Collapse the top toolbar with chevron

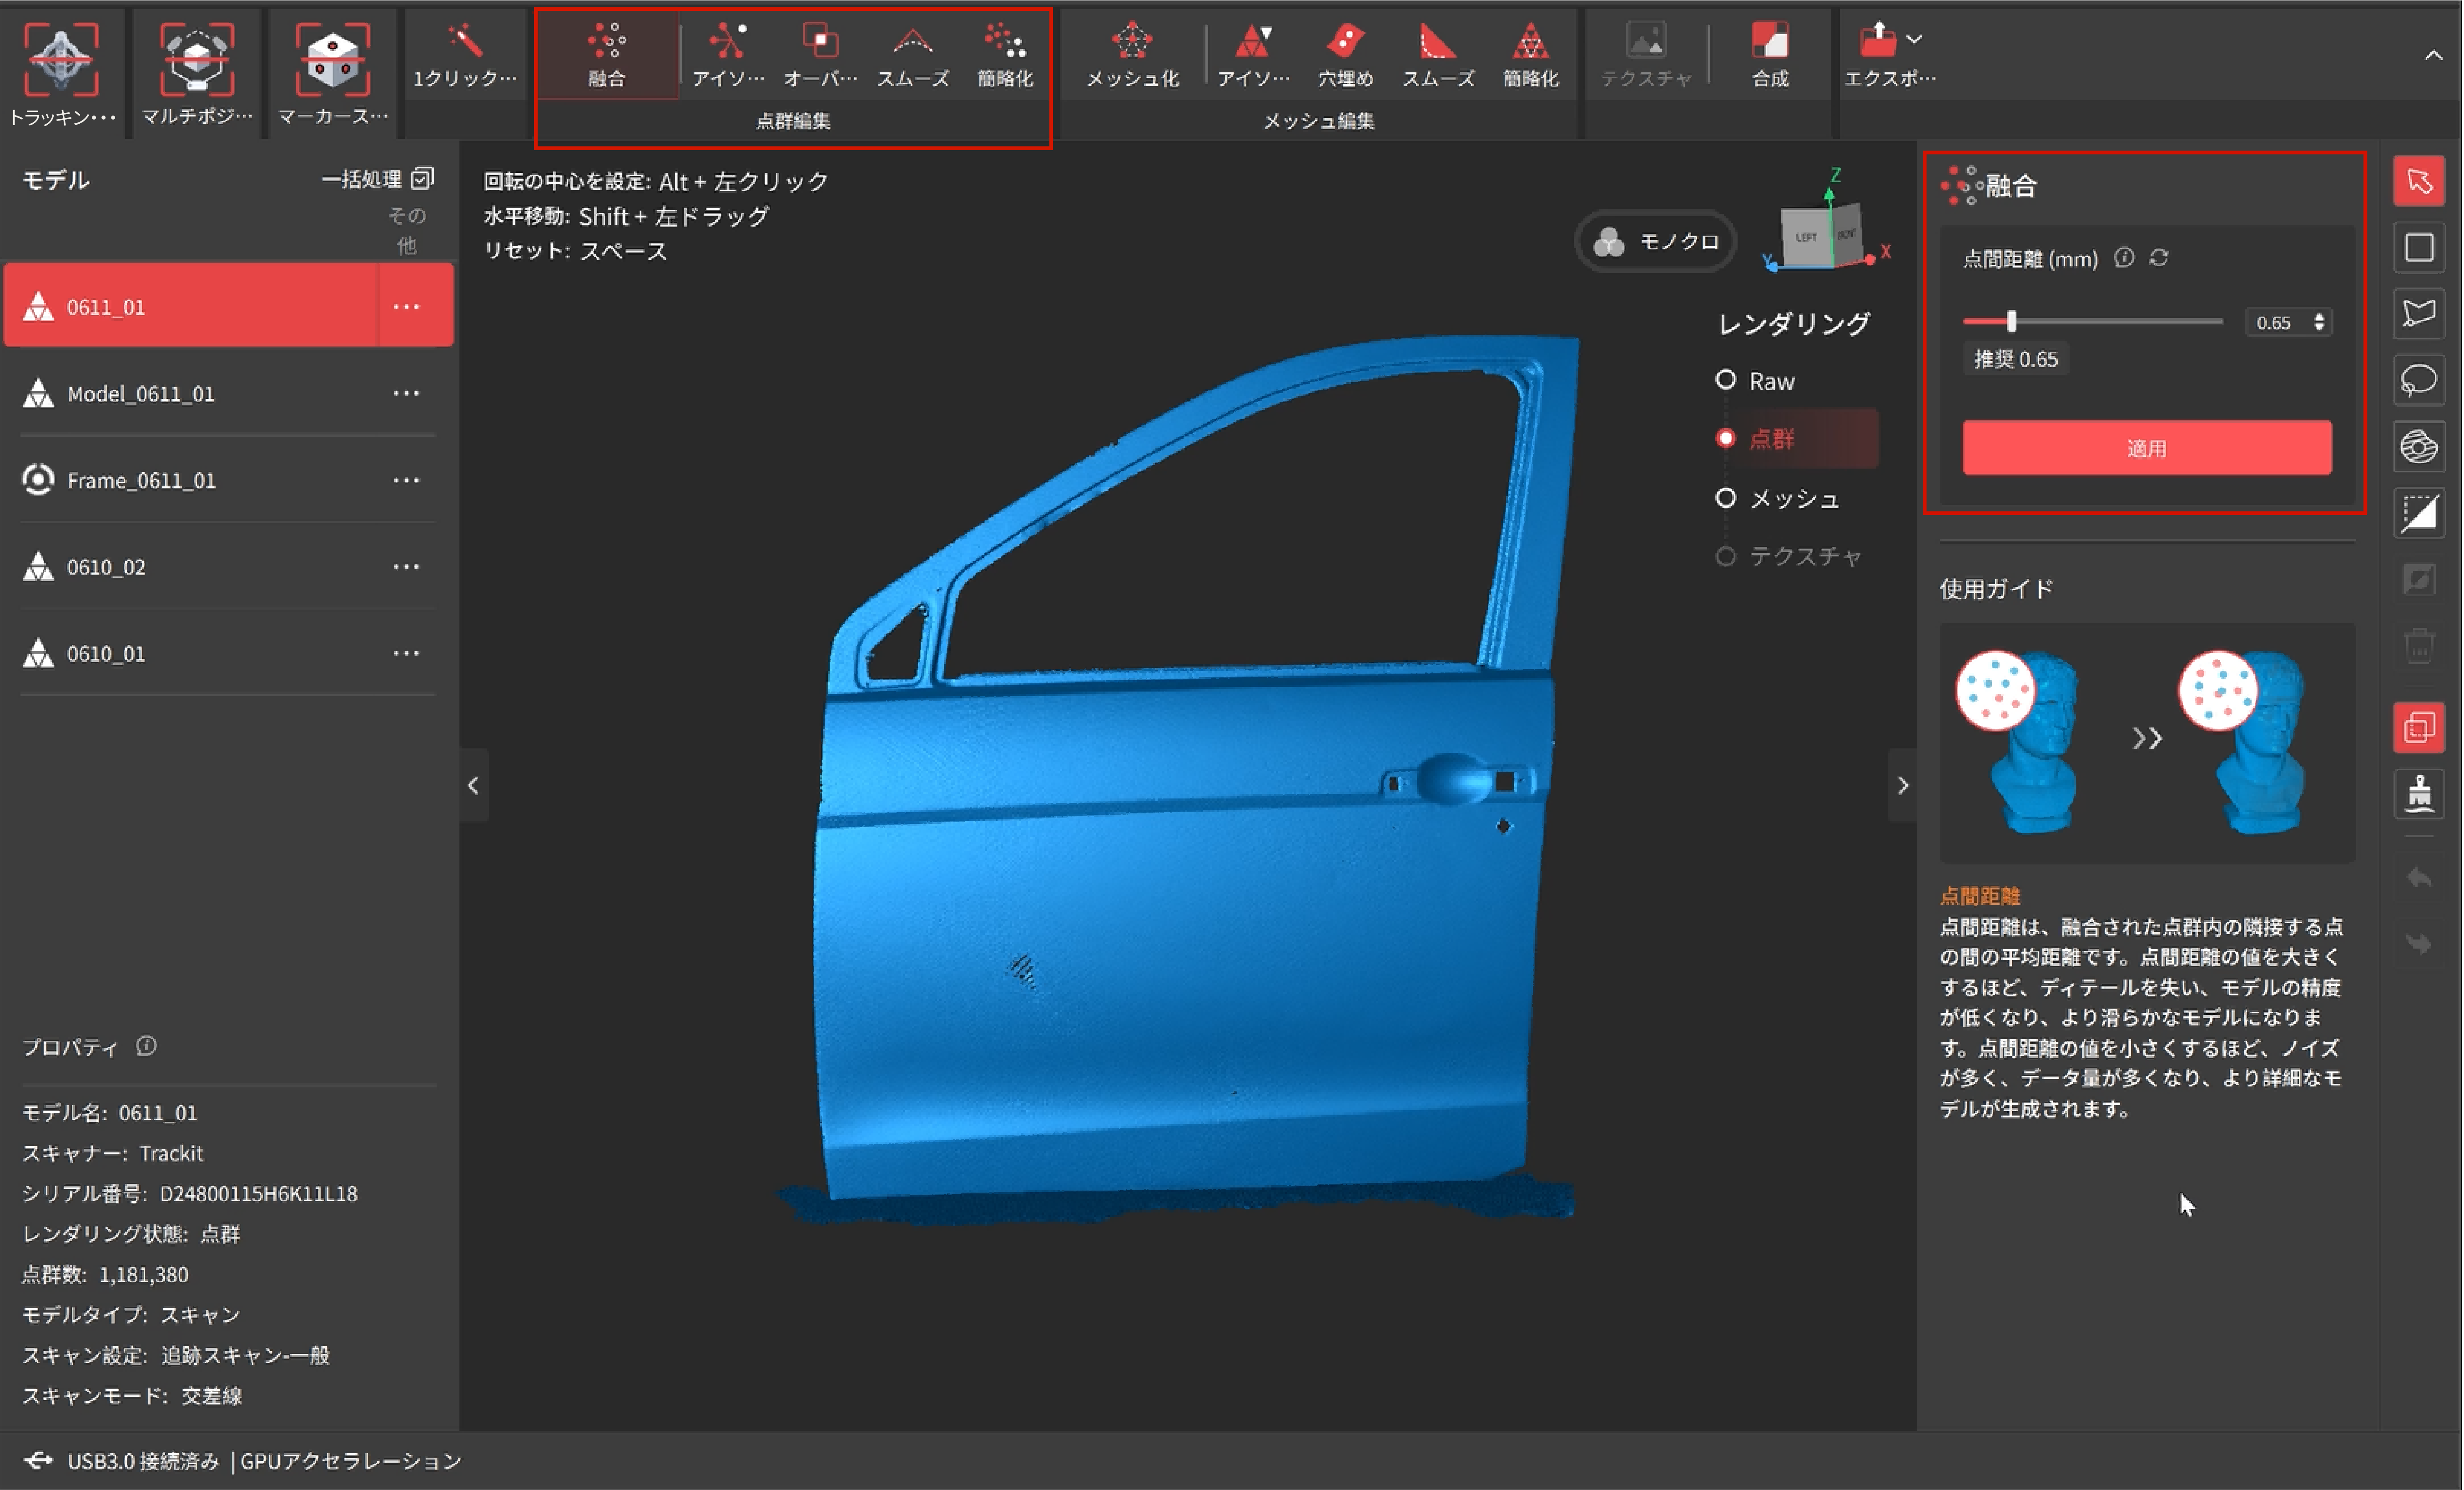tap(2433, 56)
